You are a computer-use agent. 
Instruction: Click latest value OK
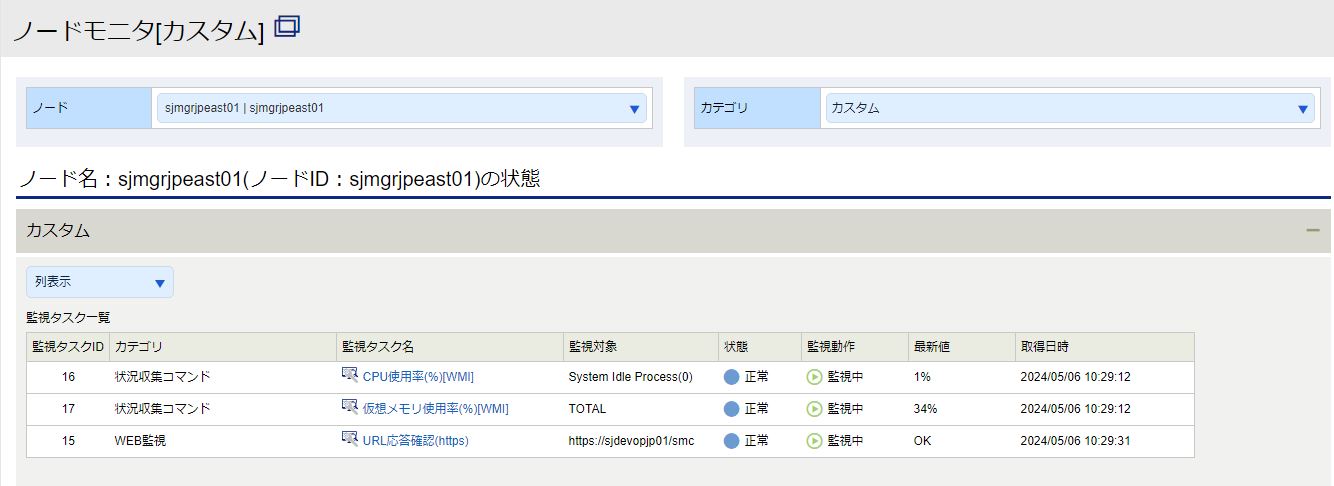pos(922,440)
